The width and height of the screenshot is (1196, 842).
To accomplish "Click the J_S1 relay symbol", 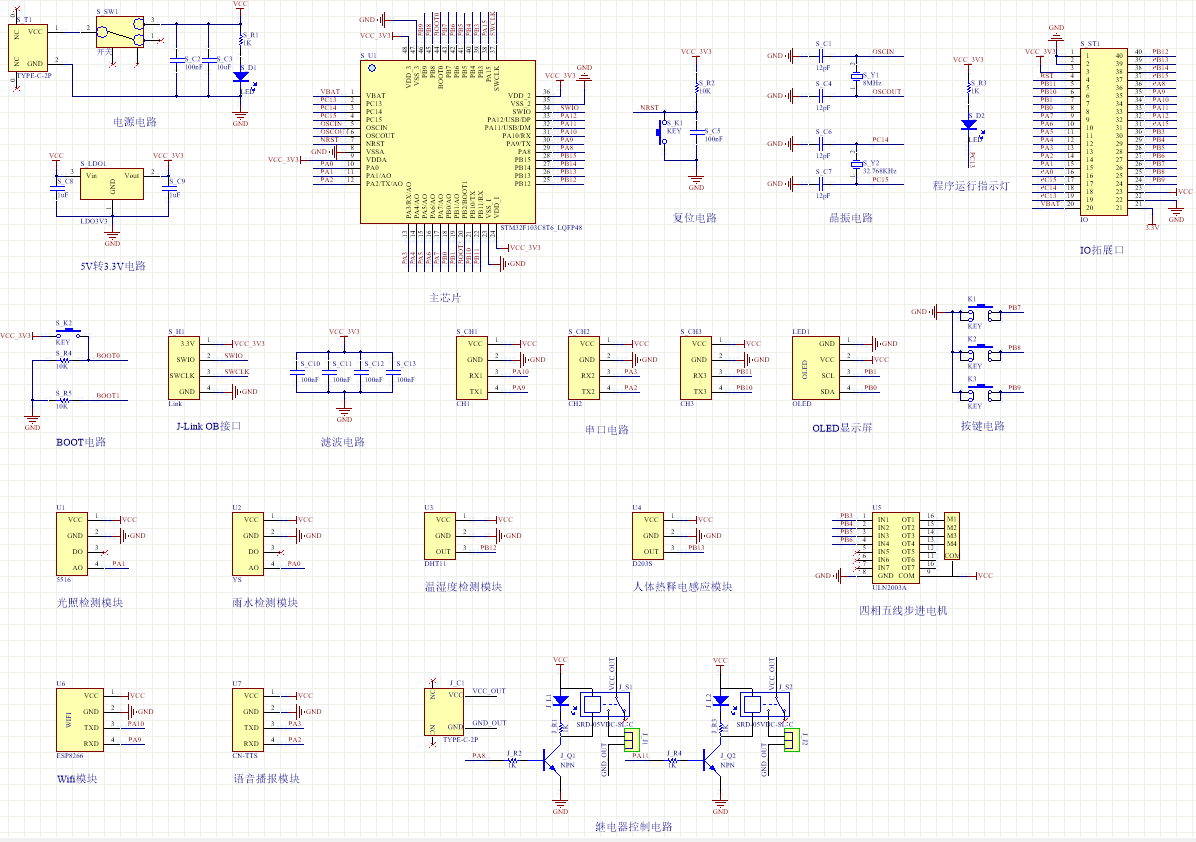I will [605, 705].
